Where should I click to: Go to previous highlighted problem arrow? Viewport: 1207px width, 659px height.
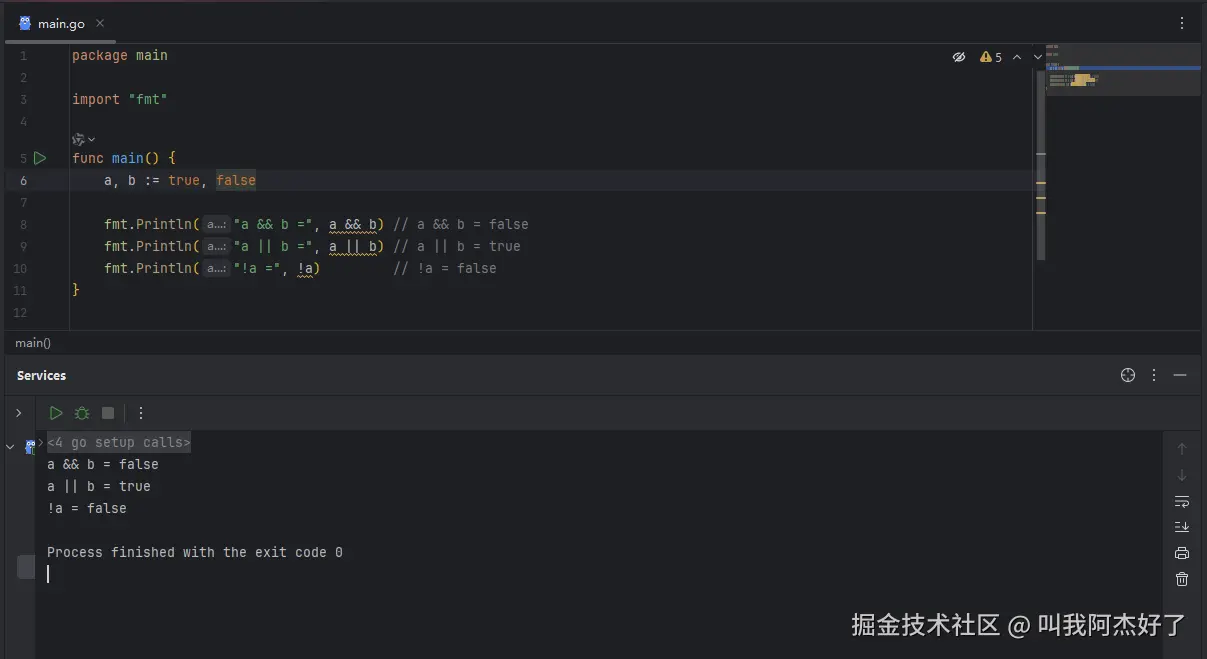[1017, 58]
